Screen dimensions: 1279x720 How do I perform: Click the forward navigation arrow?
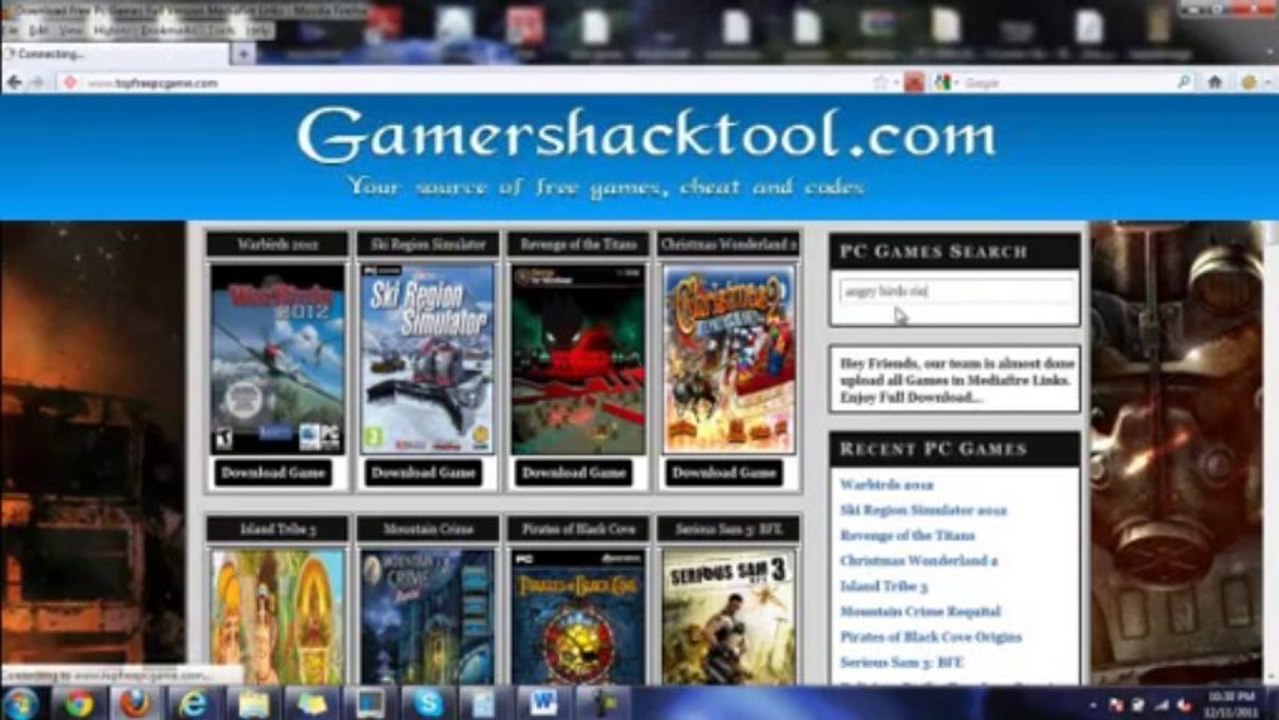pyautogui.click(x=37, y=83)
